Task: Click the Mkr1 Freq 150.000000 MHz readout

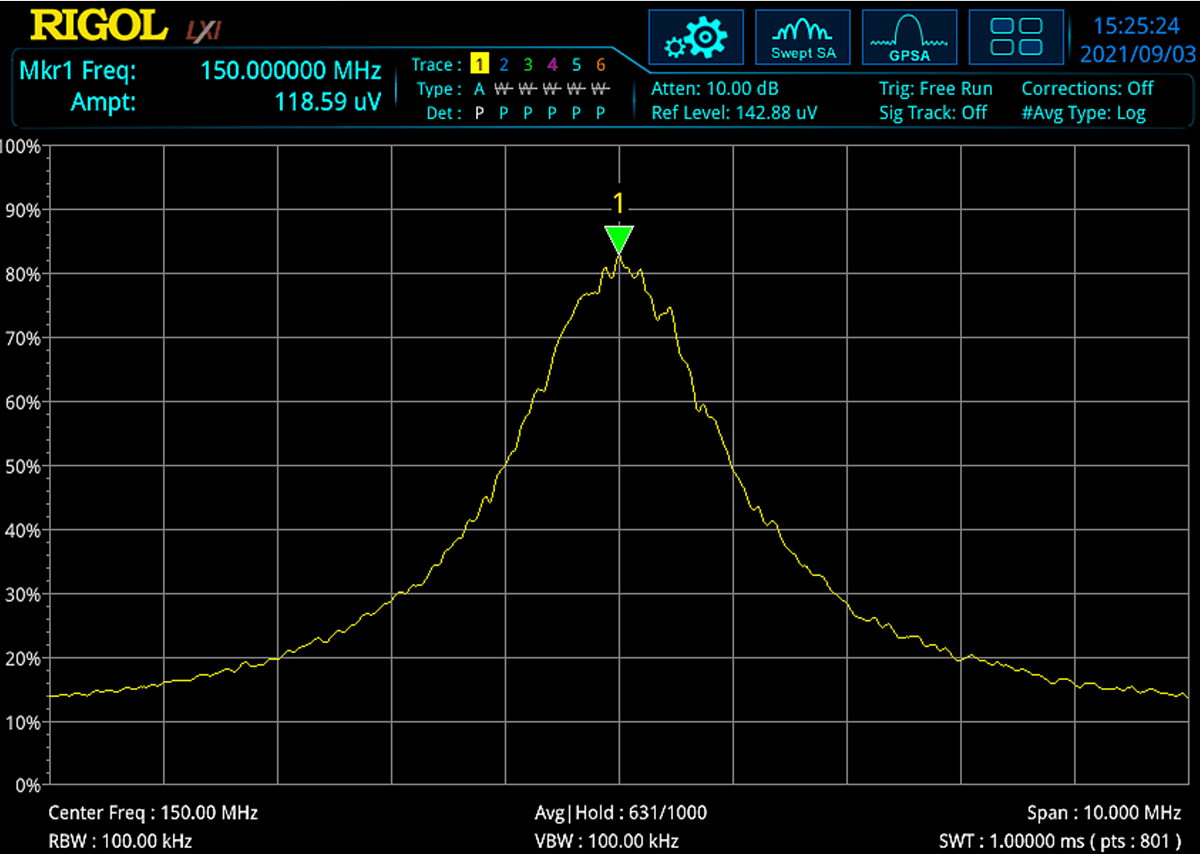Action: click(x=290, y=71)
